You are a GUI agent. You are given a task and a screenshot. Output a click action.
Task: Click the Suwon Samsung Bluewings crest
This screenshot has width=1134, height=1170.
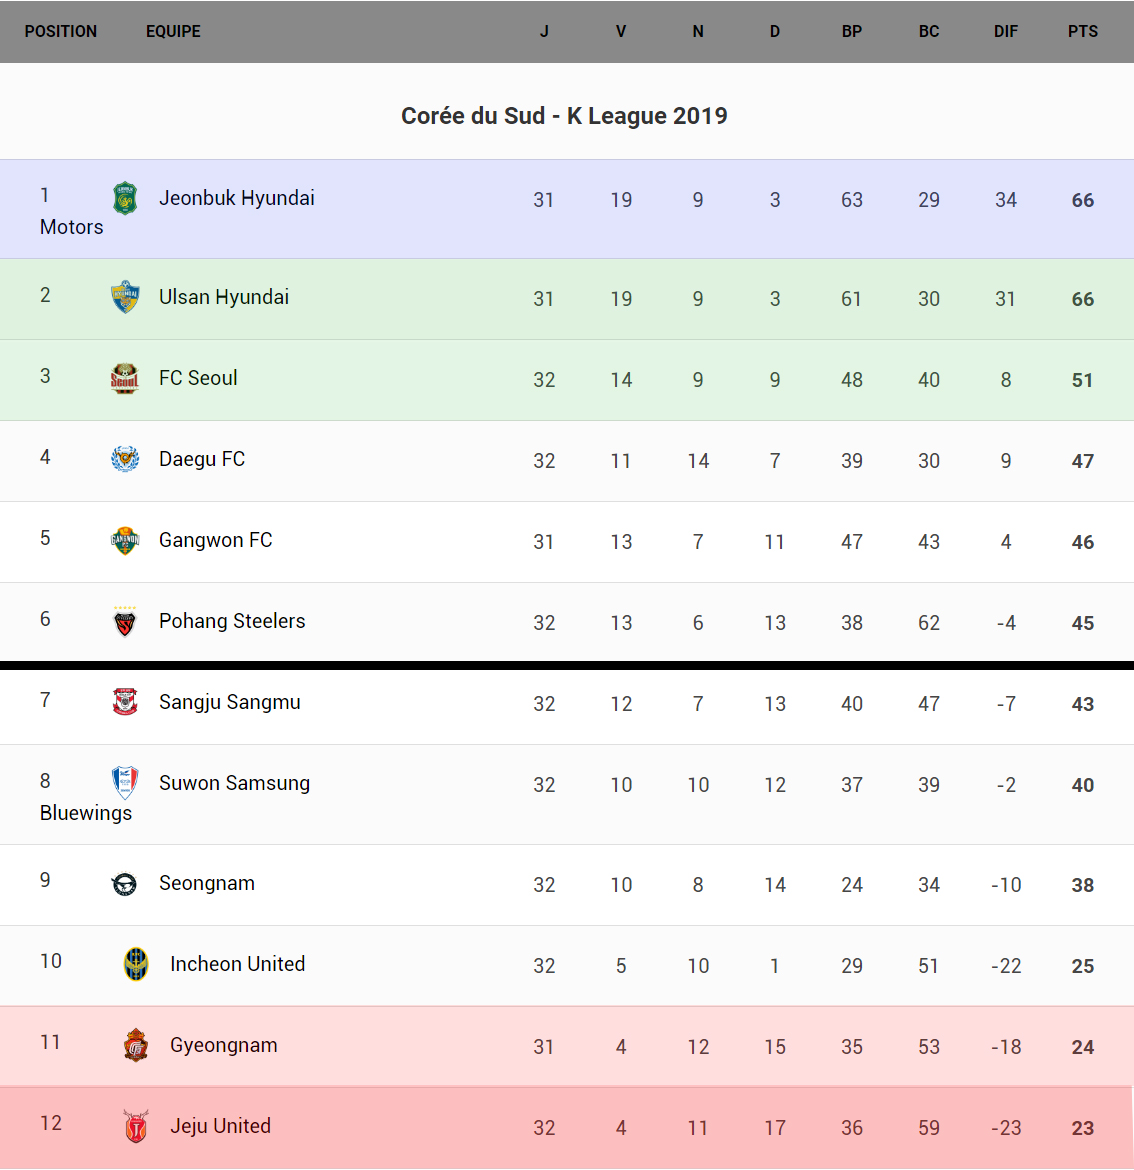pyautogui.click(x=125, y=782)
